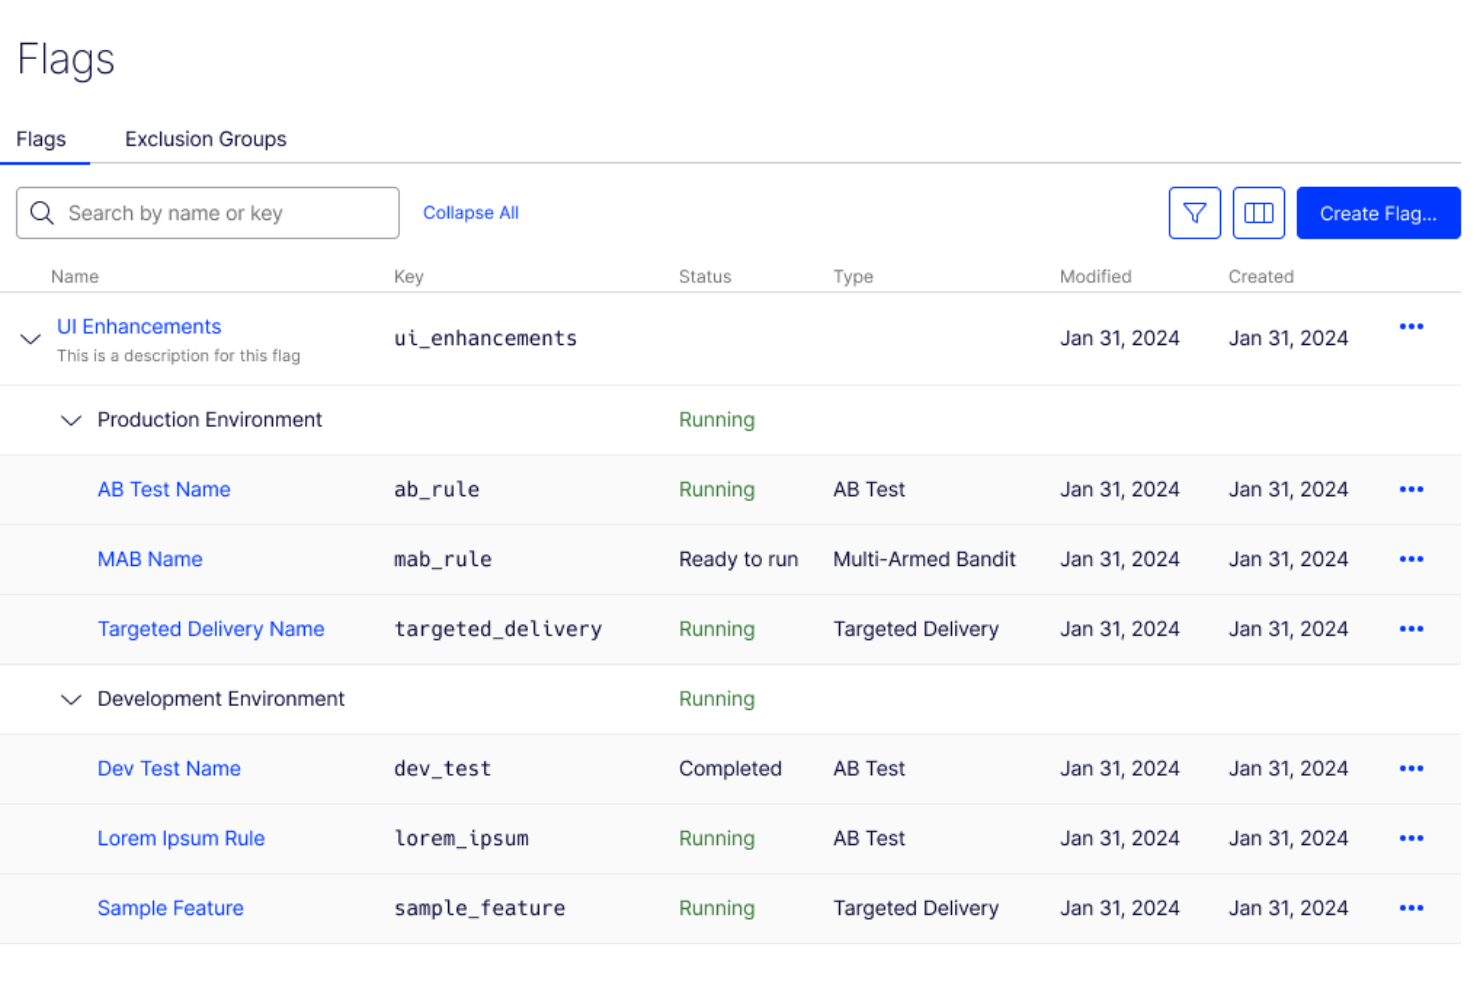Open the ellipsis menu for MAB Name
Screen dimensions: 1480x987
point(1411,559)
